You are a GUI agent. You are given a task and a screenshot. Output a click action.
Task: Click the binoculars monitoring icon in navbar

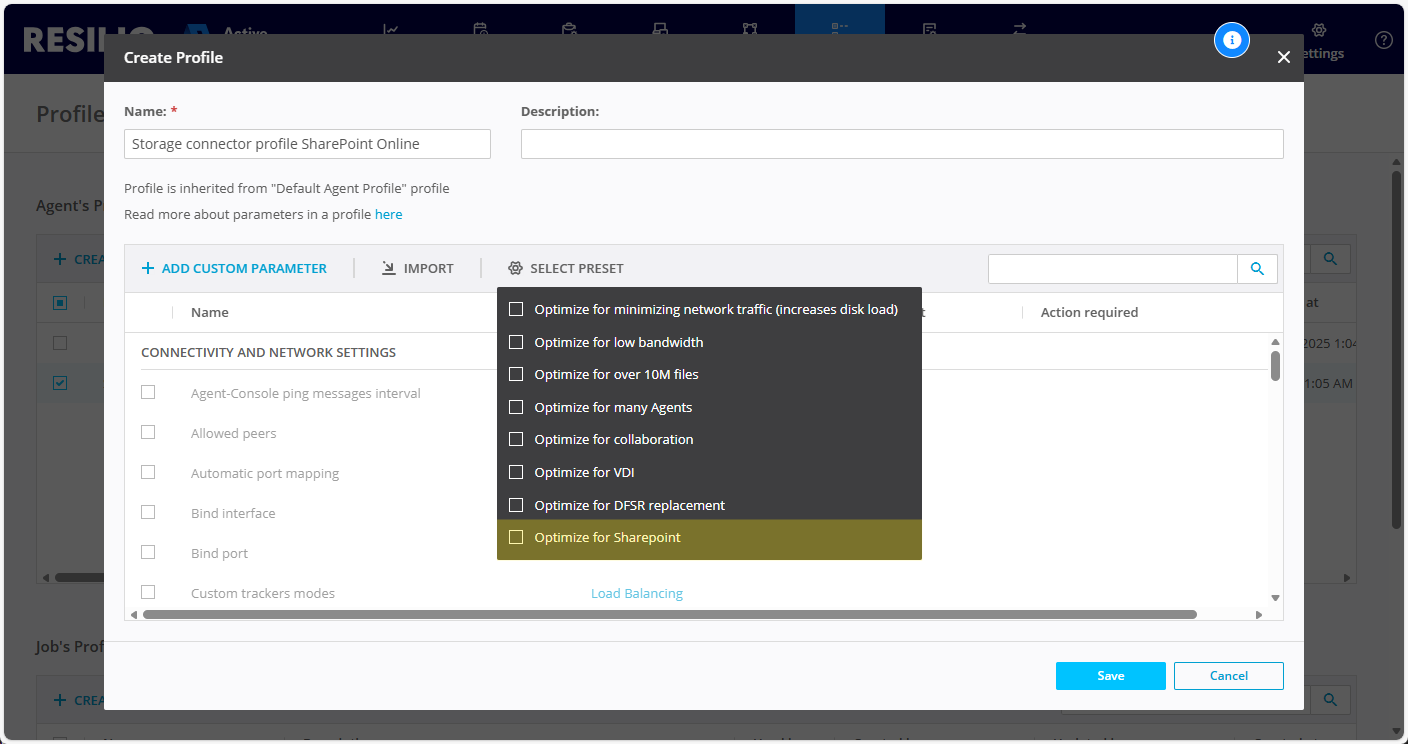coord(750,30)
